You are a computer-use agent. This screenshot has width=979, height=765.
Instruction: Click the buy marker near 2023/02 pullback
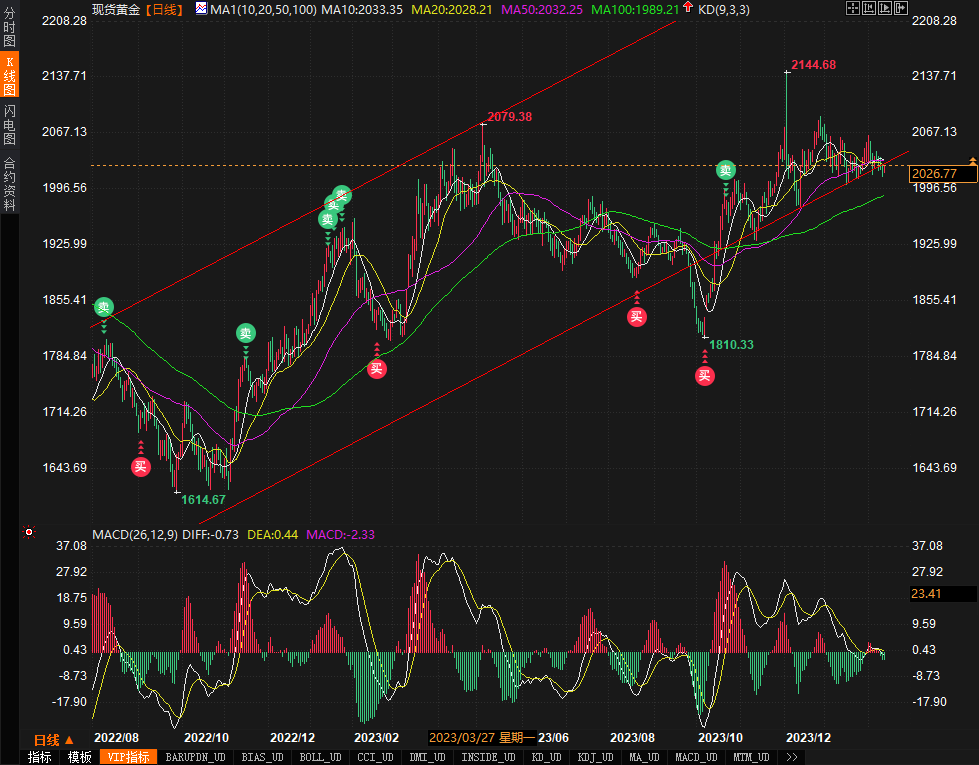[377, 369]
